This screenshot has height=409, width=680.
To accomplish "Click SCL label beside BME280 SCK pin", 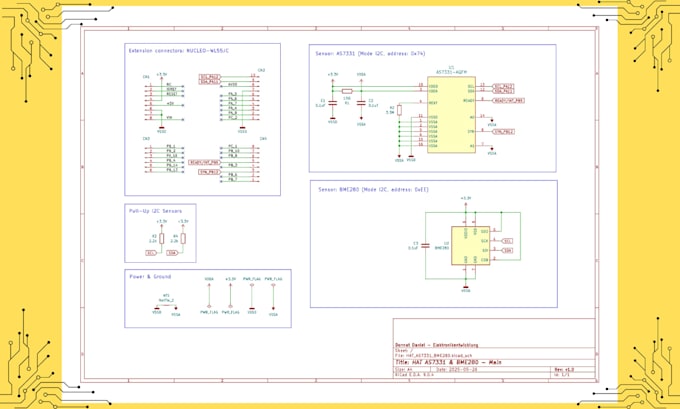I will [x=507, y=241].
